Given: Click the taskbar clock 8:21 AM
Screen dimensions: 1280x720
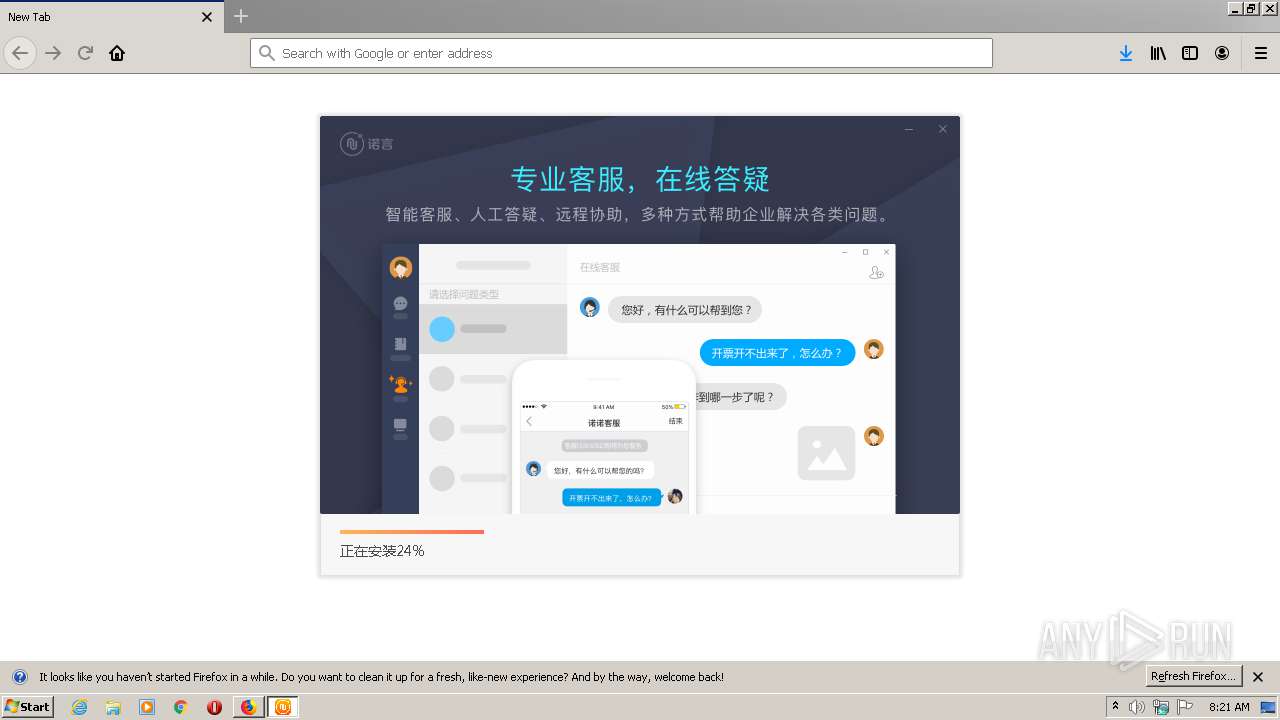Looking at the screenshot, I should (x=1229, y=707).
